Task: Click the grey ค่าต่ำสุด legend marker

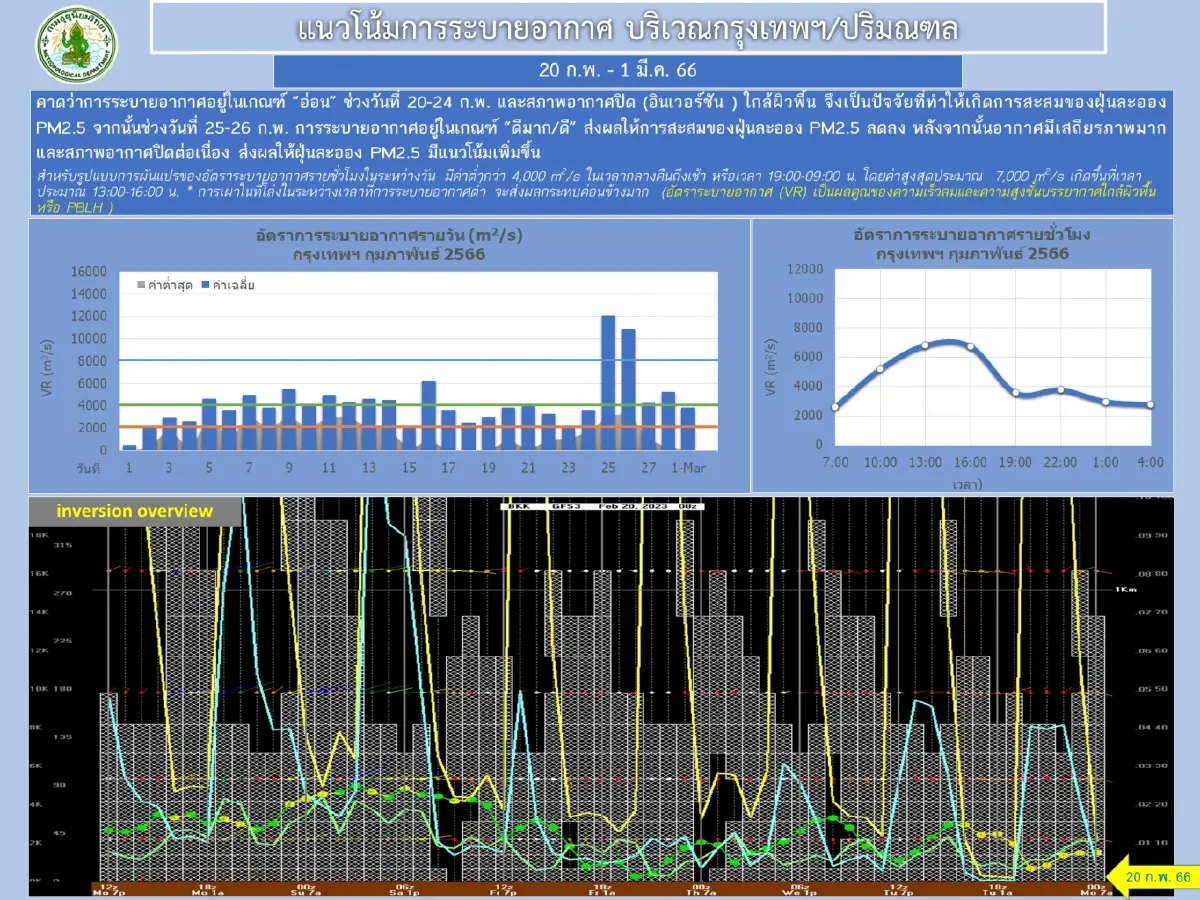Action: point(141,286)
